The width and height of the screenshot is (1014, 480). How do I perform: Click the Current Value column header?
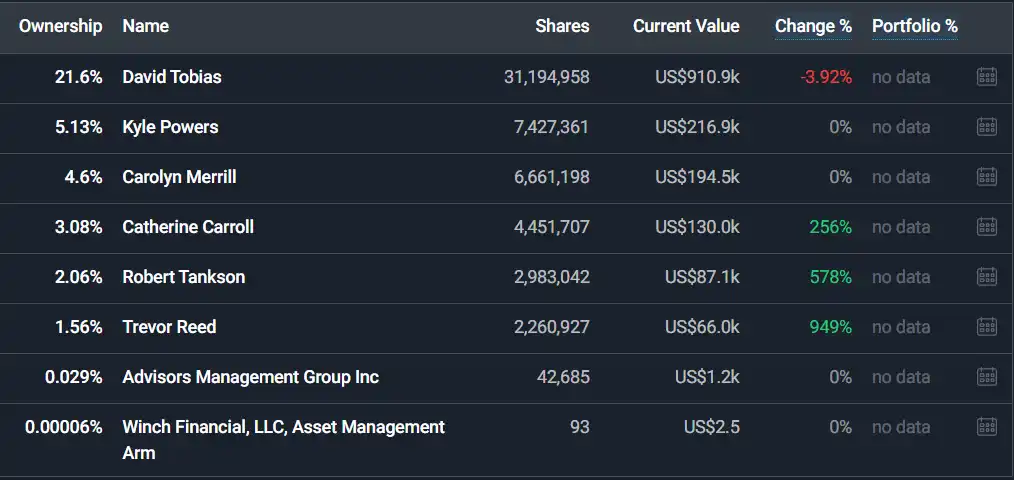pyautogui.click(x=686, y=26)
